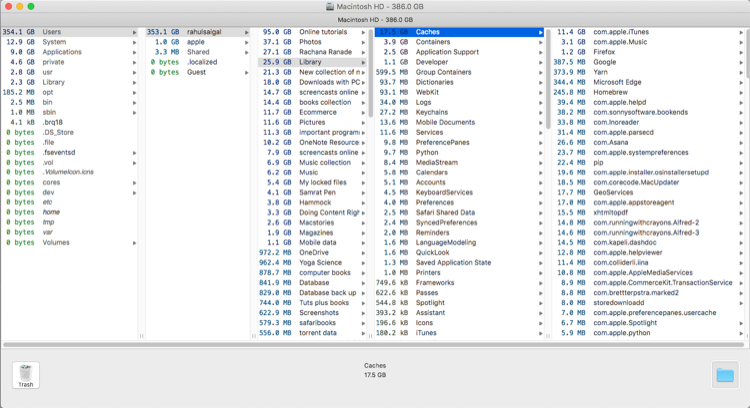Select the Google cache folder
Screen dimensions: 750x408
coord(649,62)
